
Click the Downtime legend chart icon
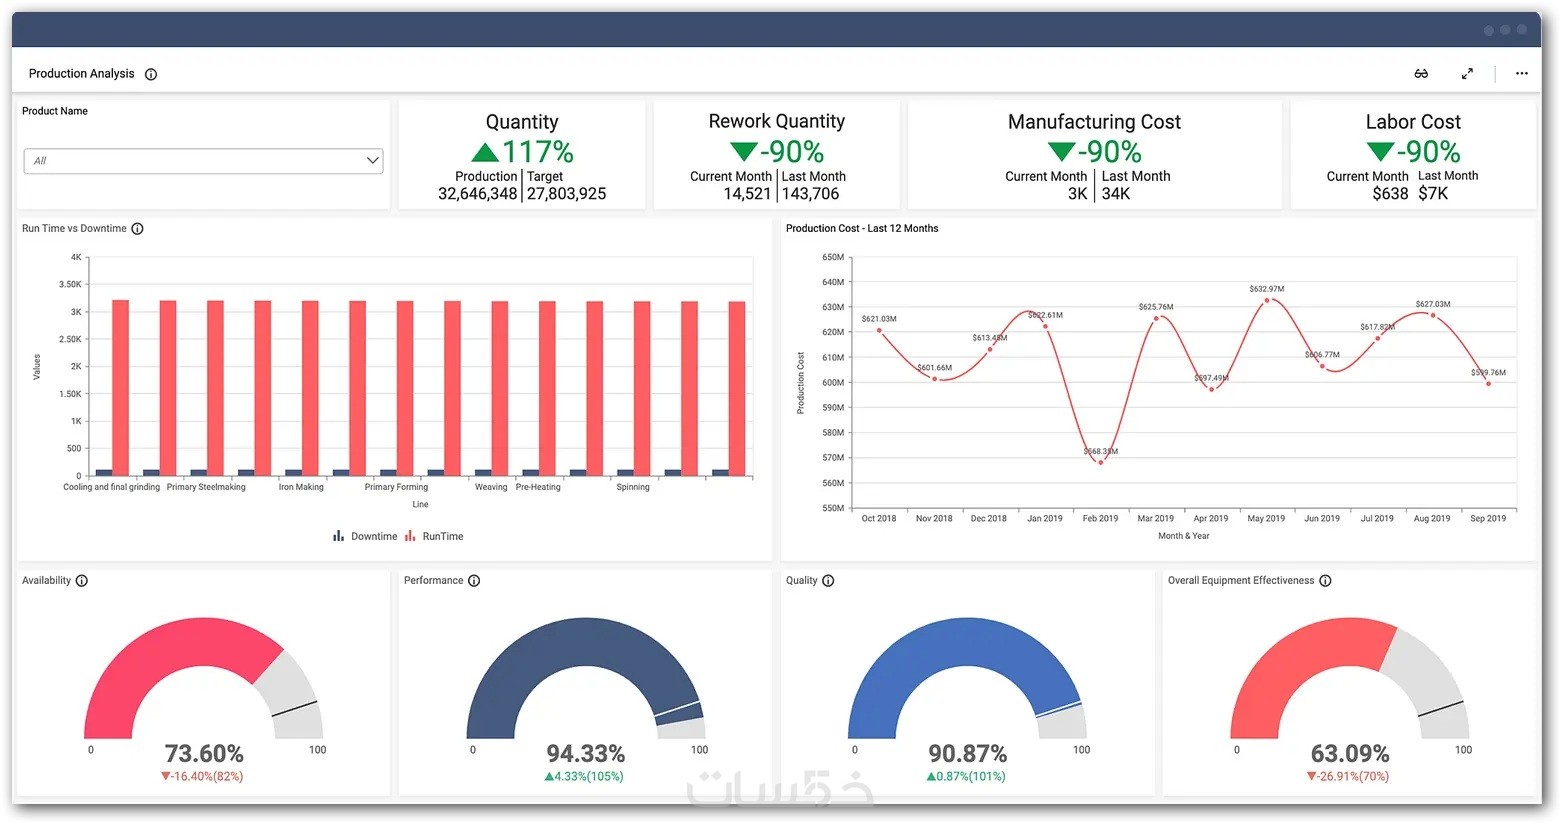tap(337, 535)
